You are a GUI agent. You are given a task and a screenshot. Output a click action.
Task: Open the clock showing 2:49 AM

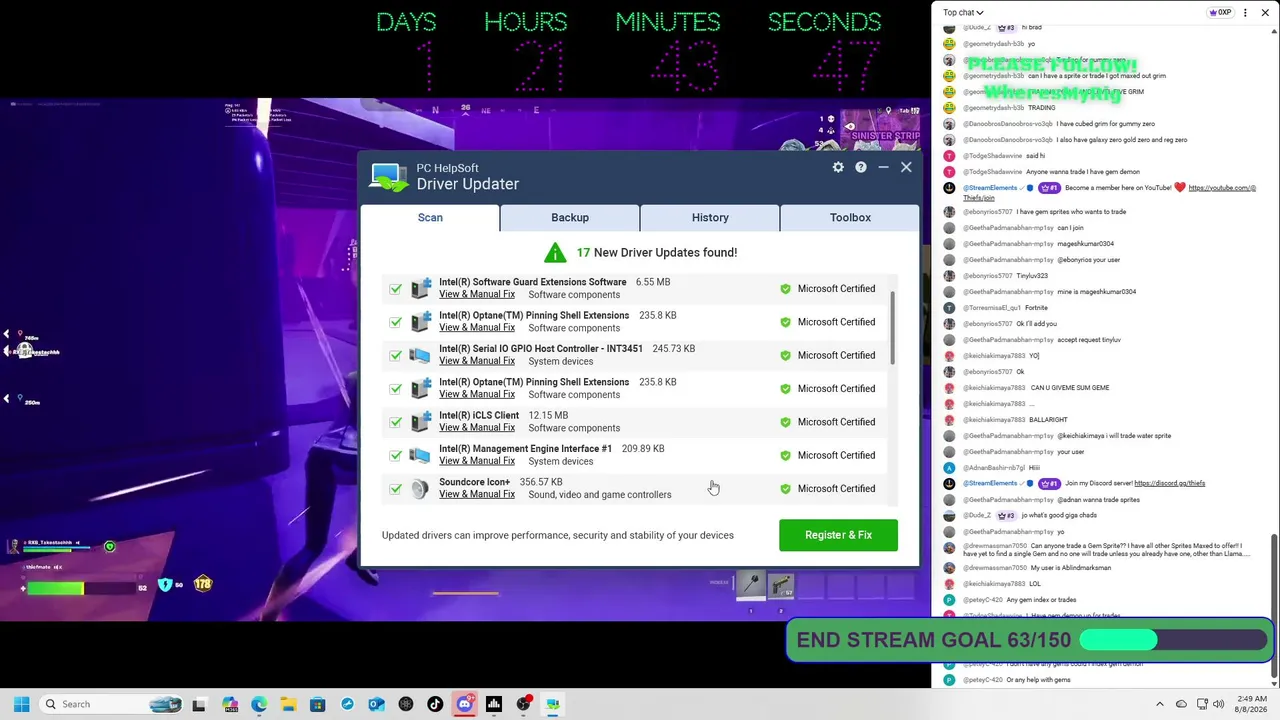click(1251, 704)
